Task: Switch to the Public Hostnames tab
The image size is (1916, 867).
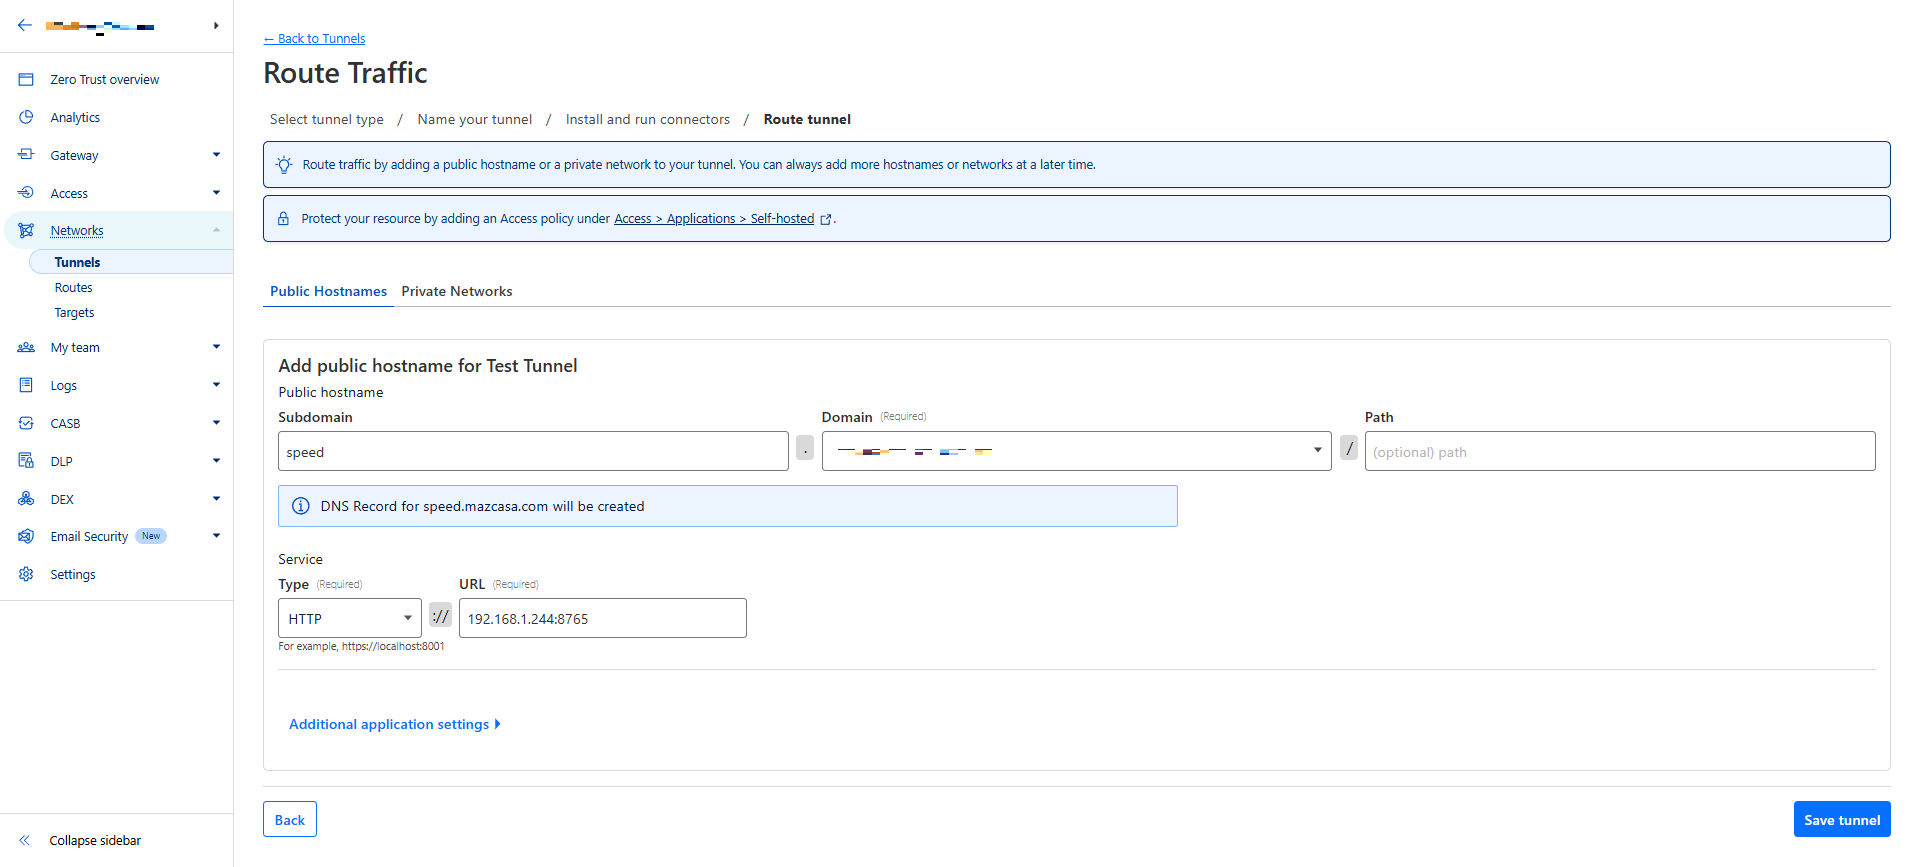Action: (x=328, y=291)
